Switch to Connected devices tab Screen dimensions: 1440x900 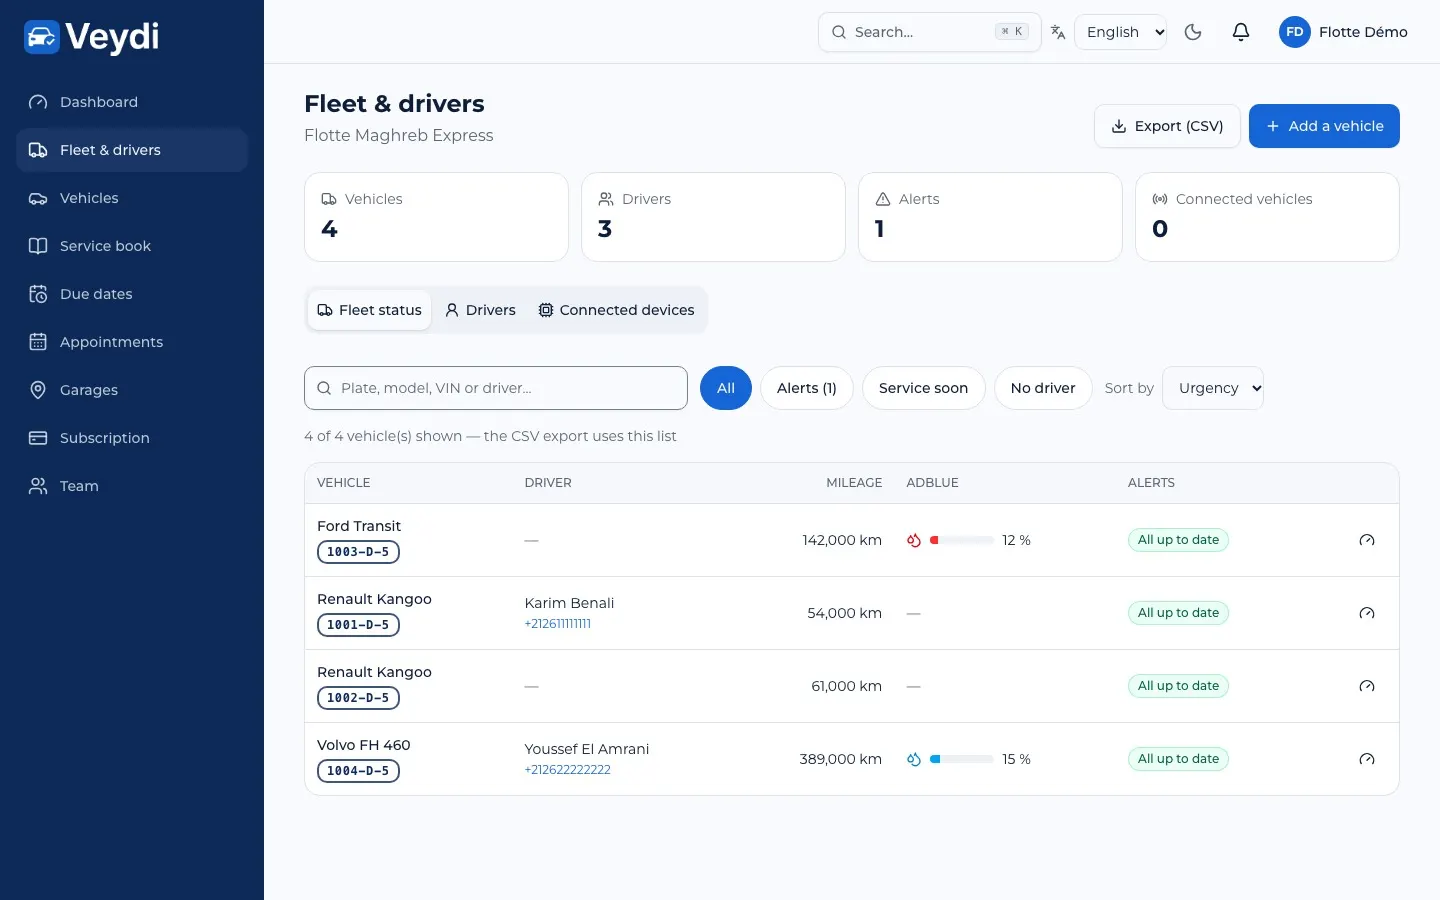coord(616,310)
